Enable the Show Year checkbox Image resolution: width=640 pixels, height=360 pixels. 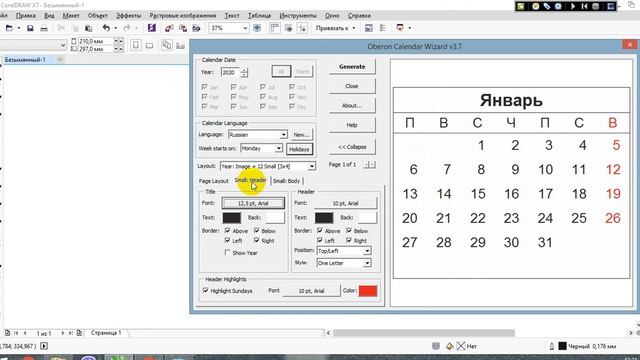coord(228,253)
